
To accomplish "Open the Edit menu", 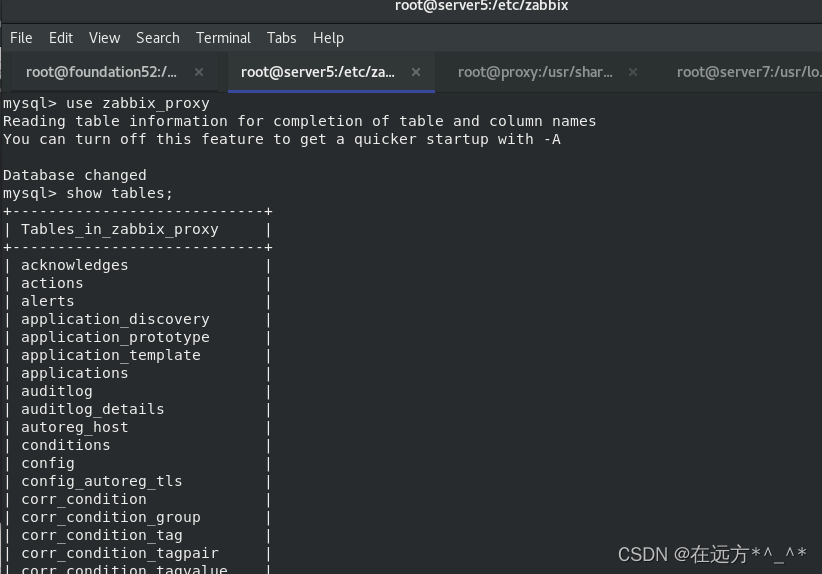I will tap(61, 38).
